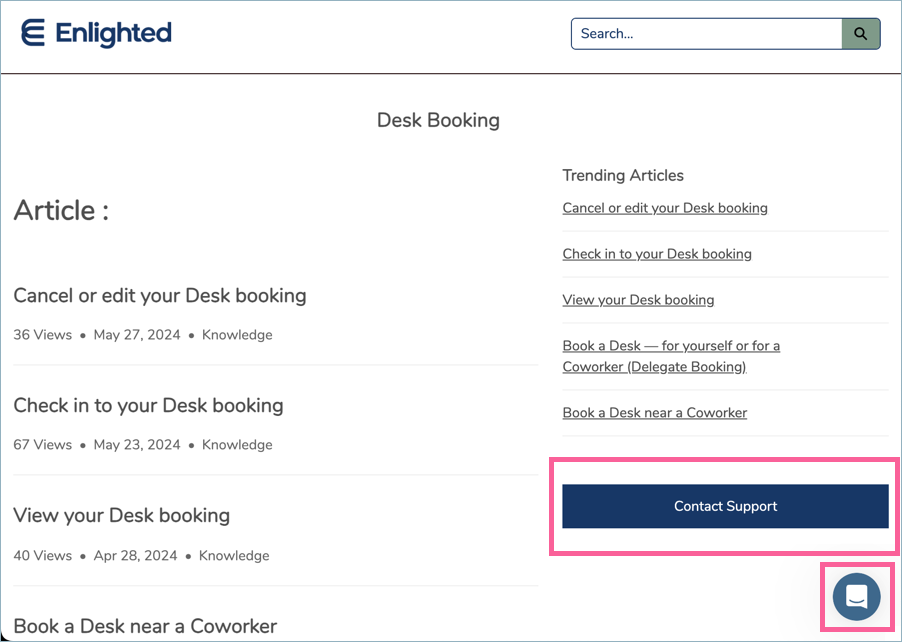Select View your Desk booking trending link
The image size is (902, 642).
(x=638, y=300)
